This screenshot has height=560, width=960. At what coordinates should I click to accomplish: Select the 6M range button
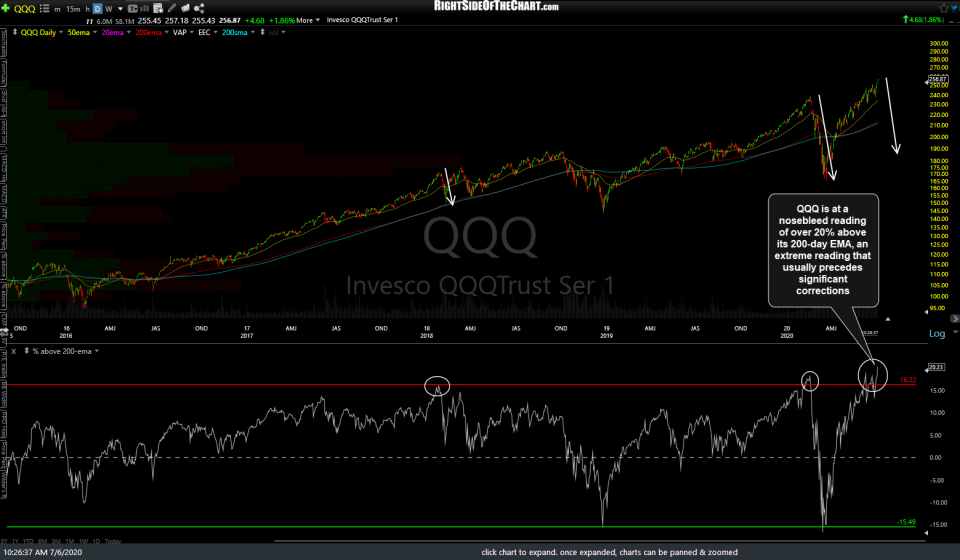pyautogui.click(x=42, y=541)
